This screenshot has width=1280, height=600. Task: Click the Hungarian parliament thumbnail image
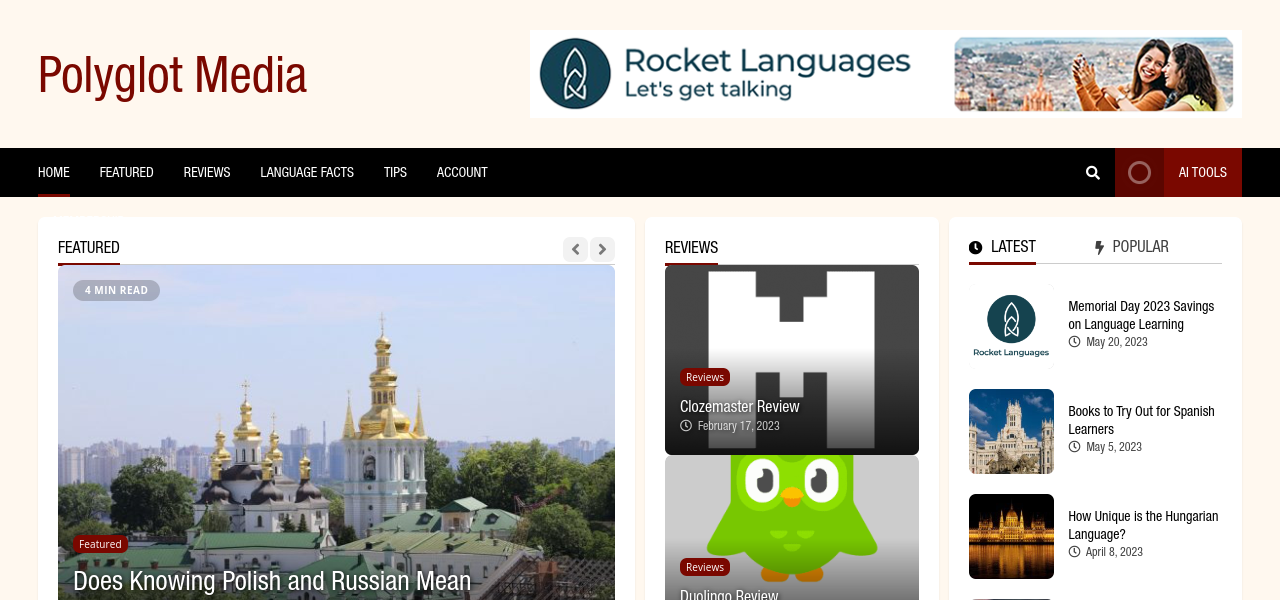[x=1011, y=536]
